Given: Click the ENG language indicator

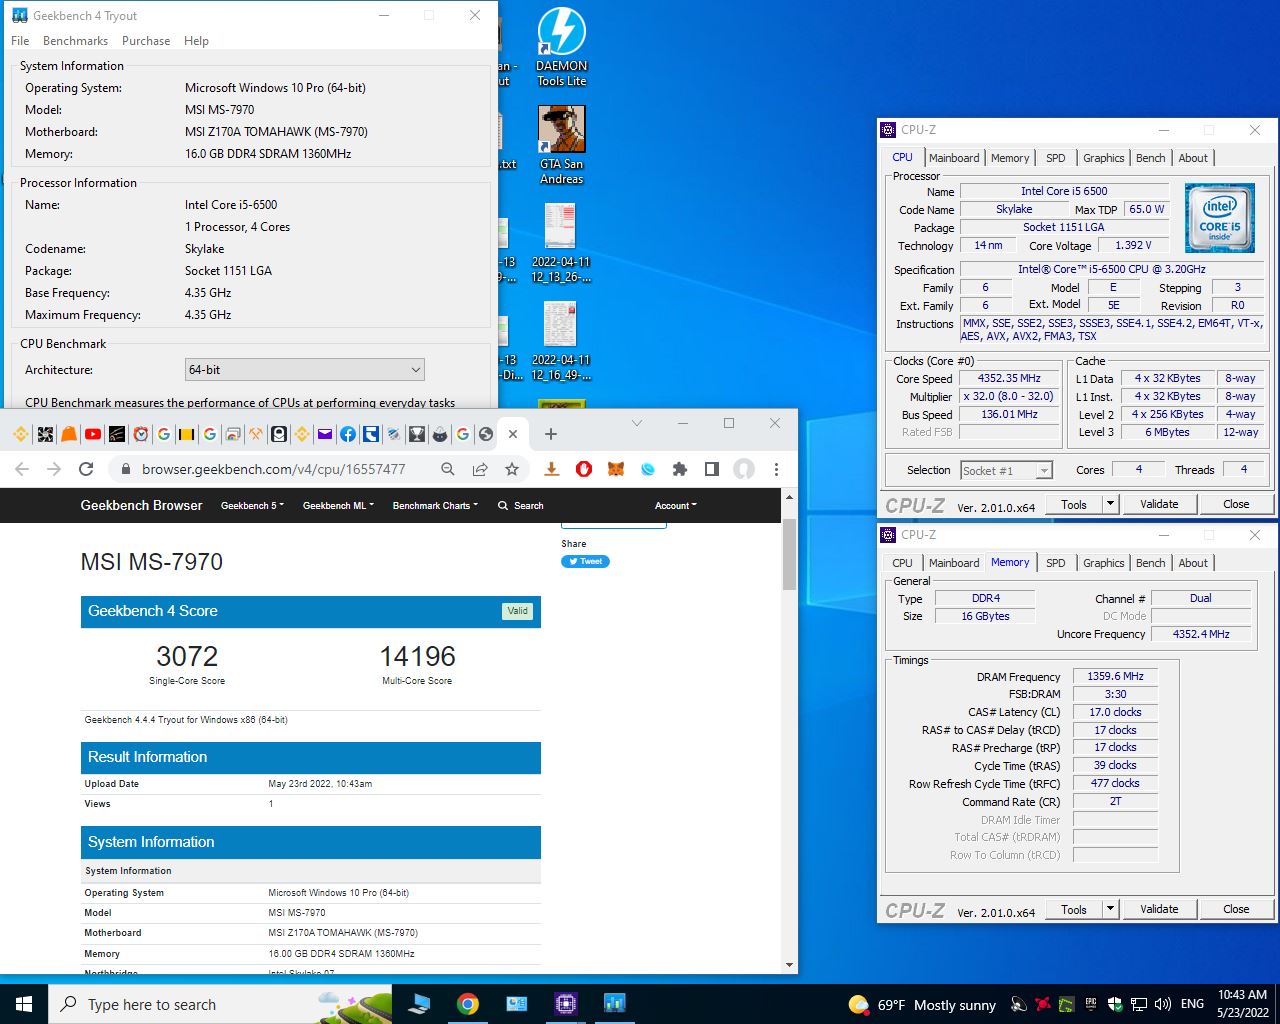Looking at the screenshot, I should point(1192,1004).
